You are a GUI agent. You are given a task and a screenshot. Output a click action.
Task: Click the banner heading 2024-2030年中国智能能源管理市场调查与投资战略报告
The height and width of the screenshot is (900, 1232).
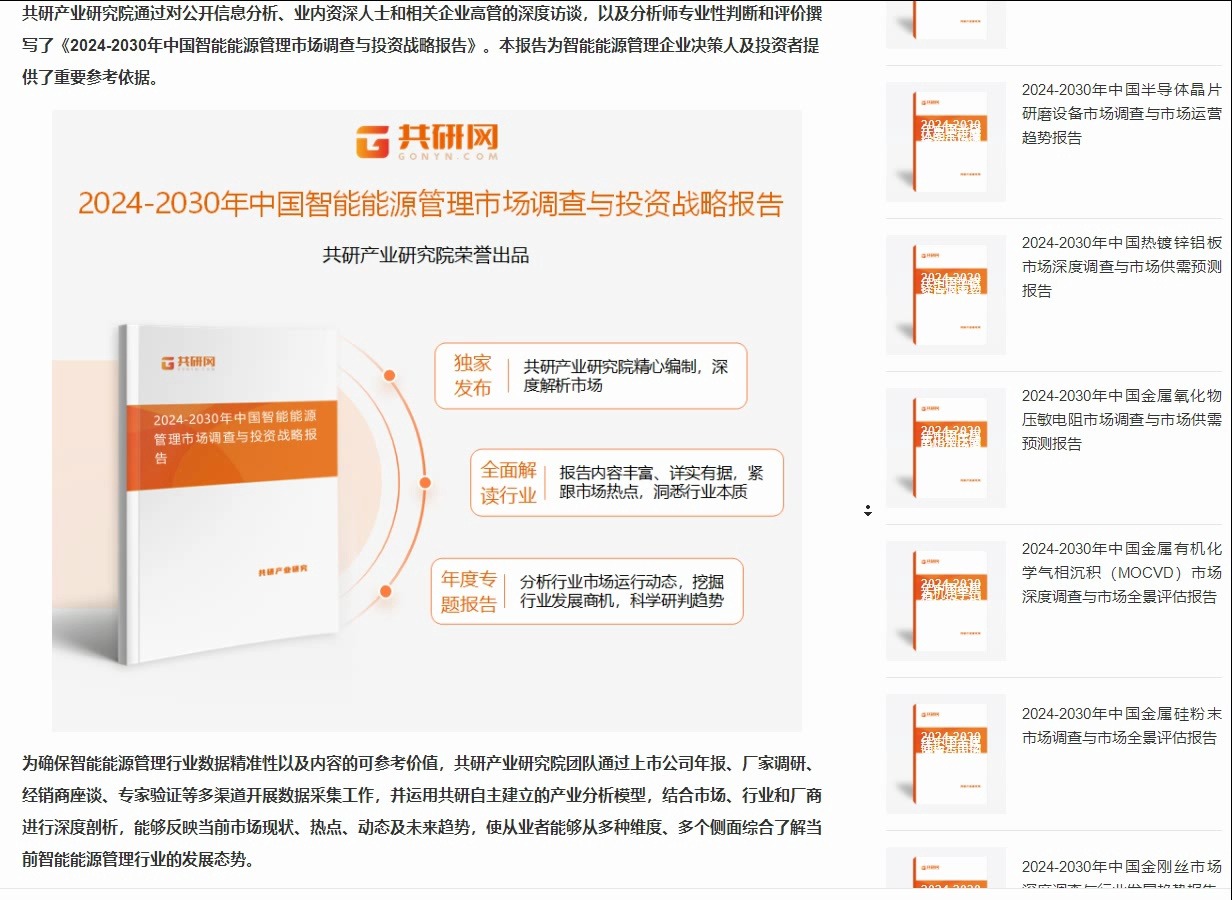click(430, 203)
